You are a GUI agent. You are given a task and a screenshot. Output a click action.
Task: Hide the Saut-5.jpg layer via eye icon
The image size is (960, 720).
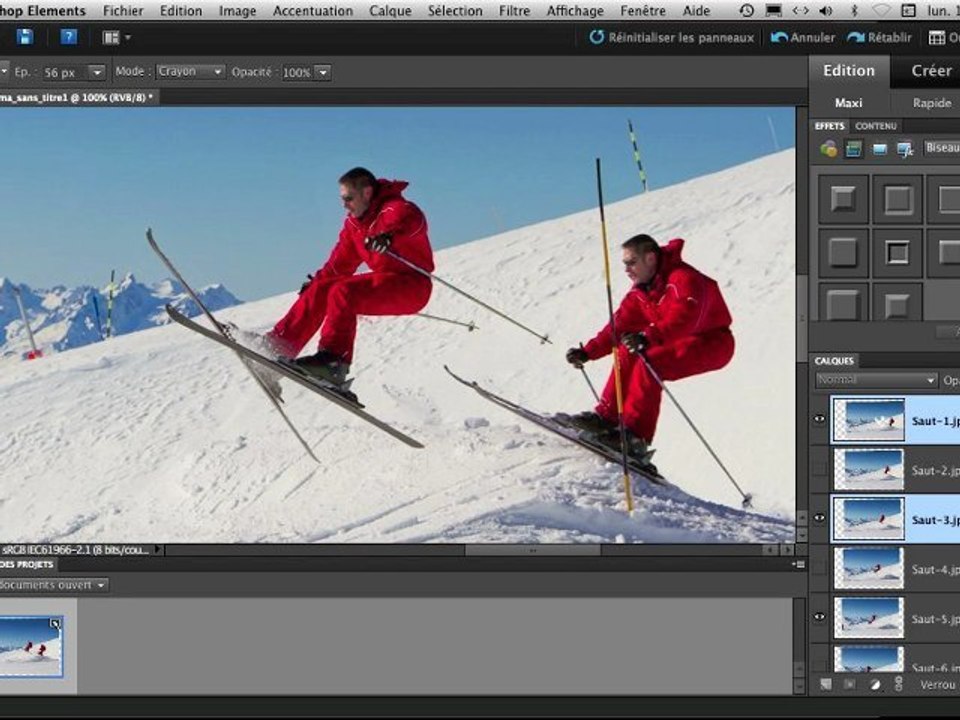(819, 617)
